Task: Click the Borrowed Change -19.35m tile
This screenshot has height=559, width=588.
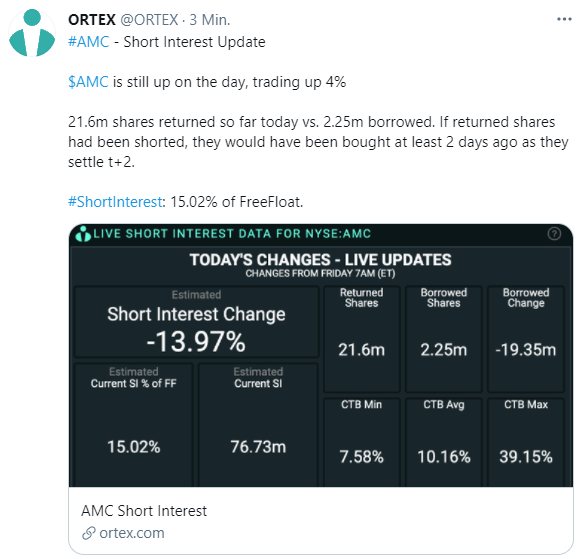Action: tap(526, 339)
